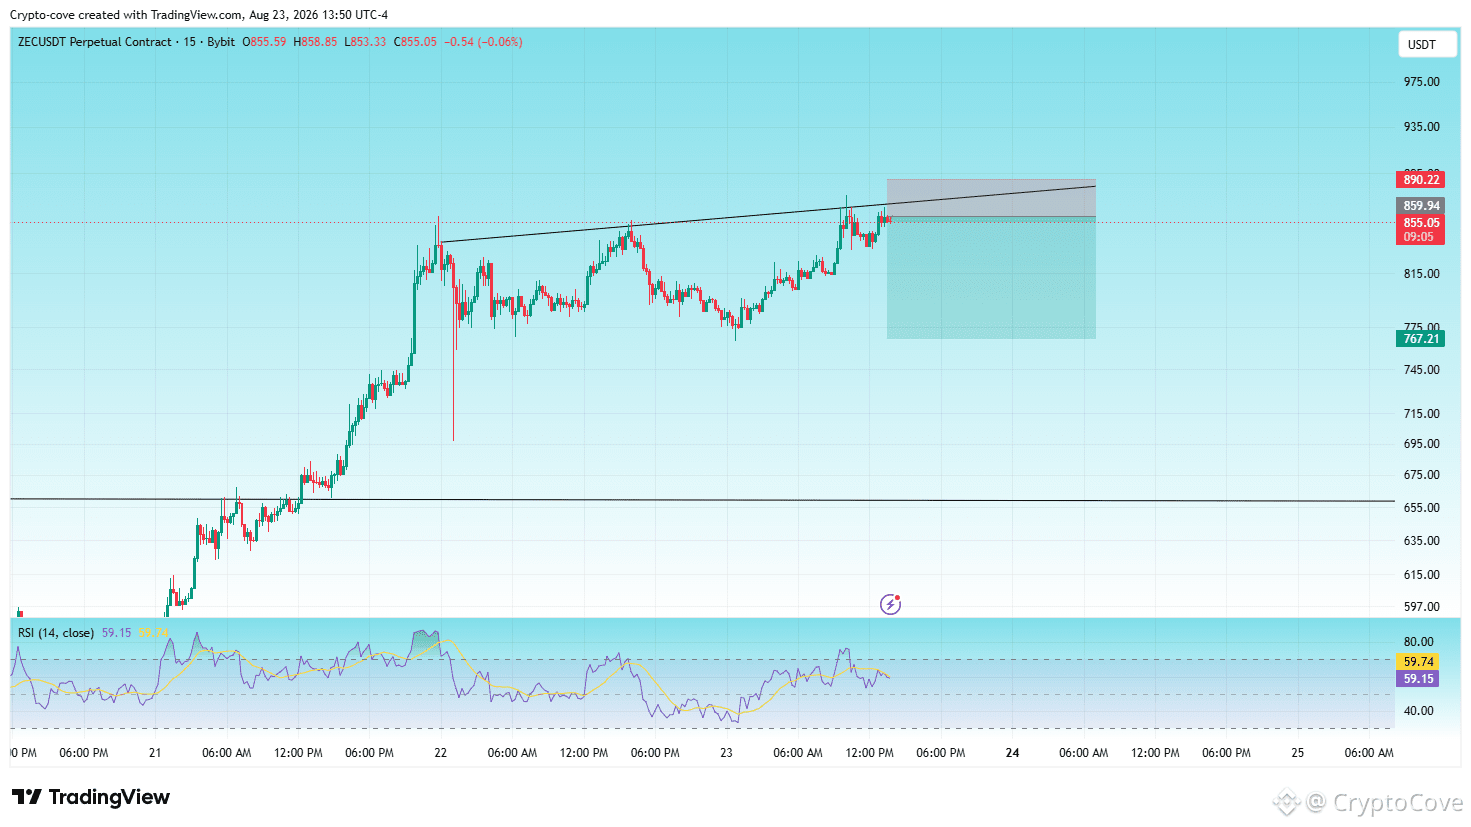Viewport: 1471px width, 827px height.
Task: Click the chart snapshot caption with date
Action: (199, 15)
